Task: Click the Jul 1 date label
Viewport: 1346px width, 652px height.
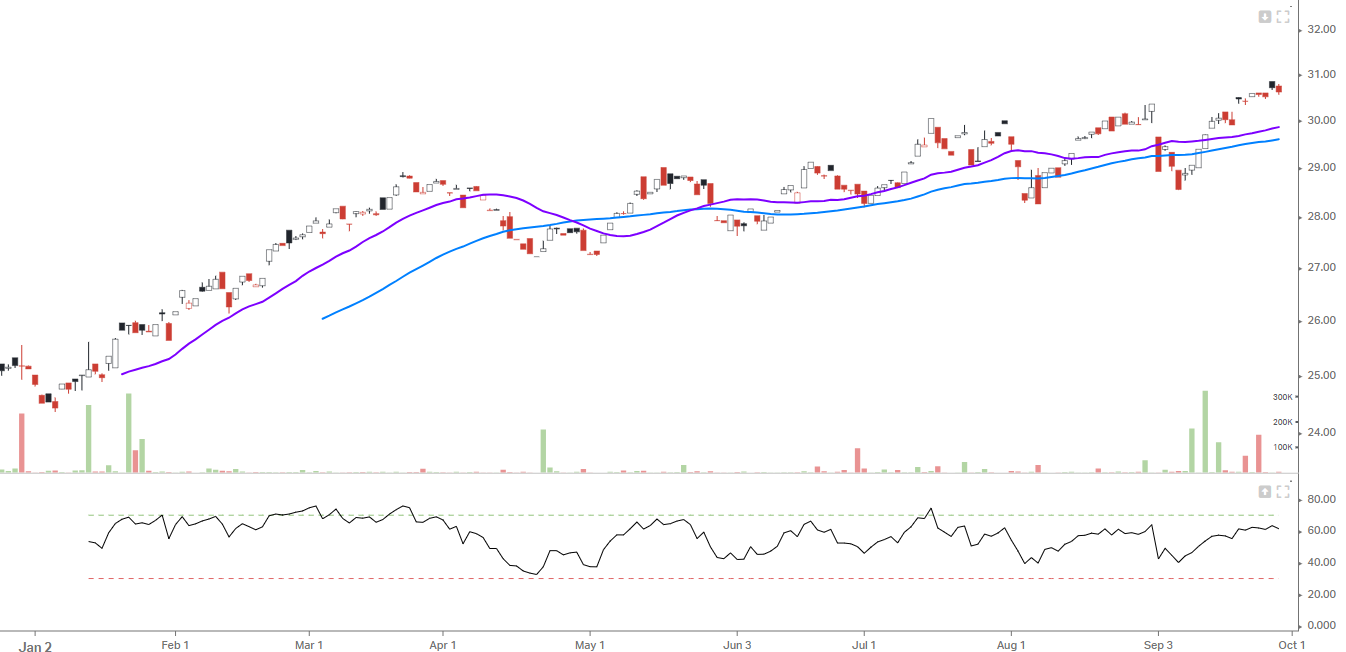Action: point(863,646)
